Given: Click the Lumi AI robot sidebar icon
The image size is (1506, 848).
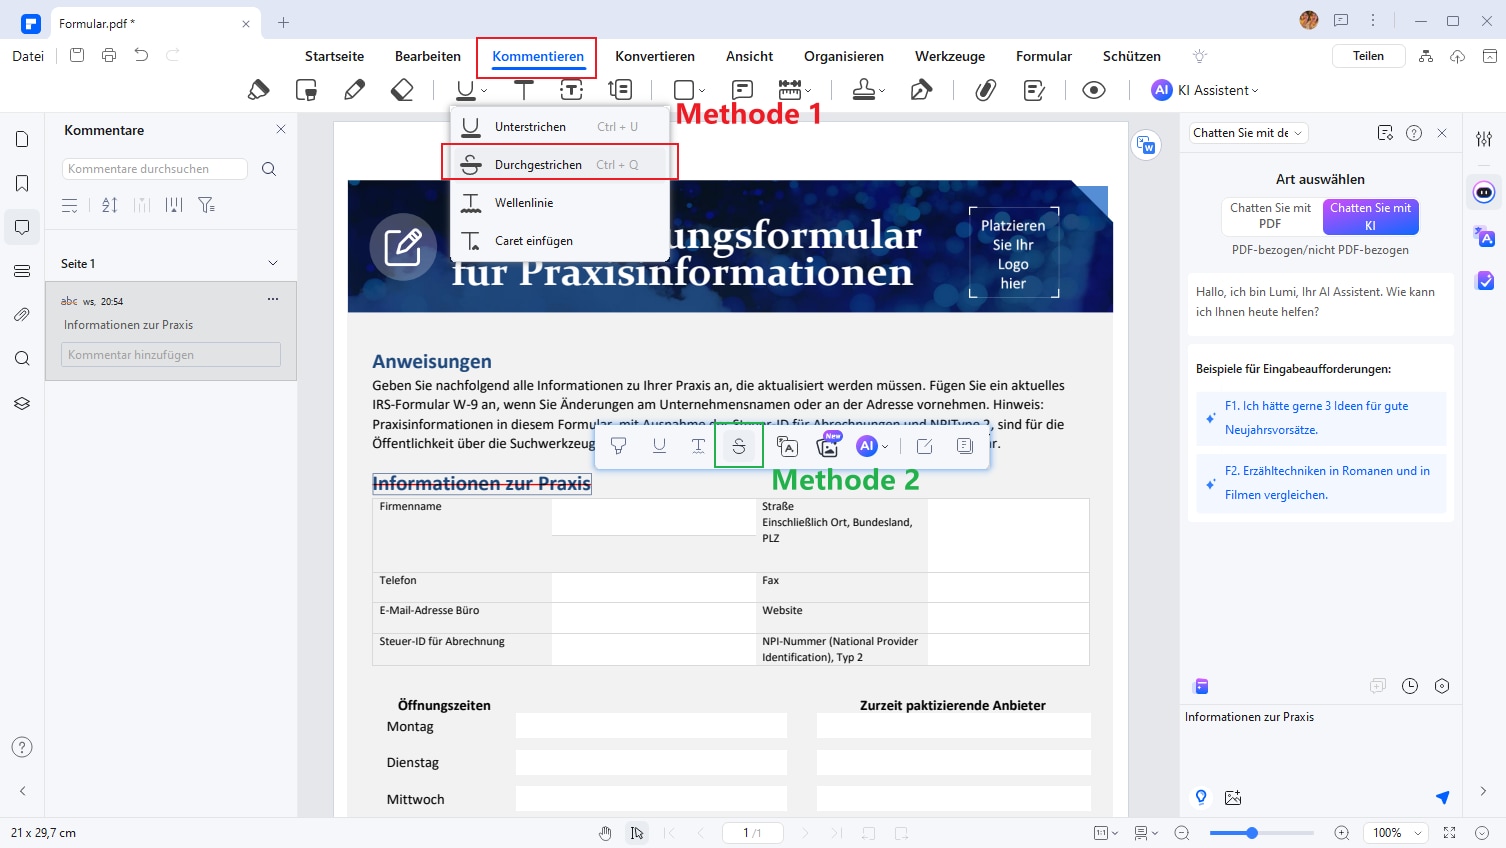Looking at the screenshot, I should pos(1484,192).
